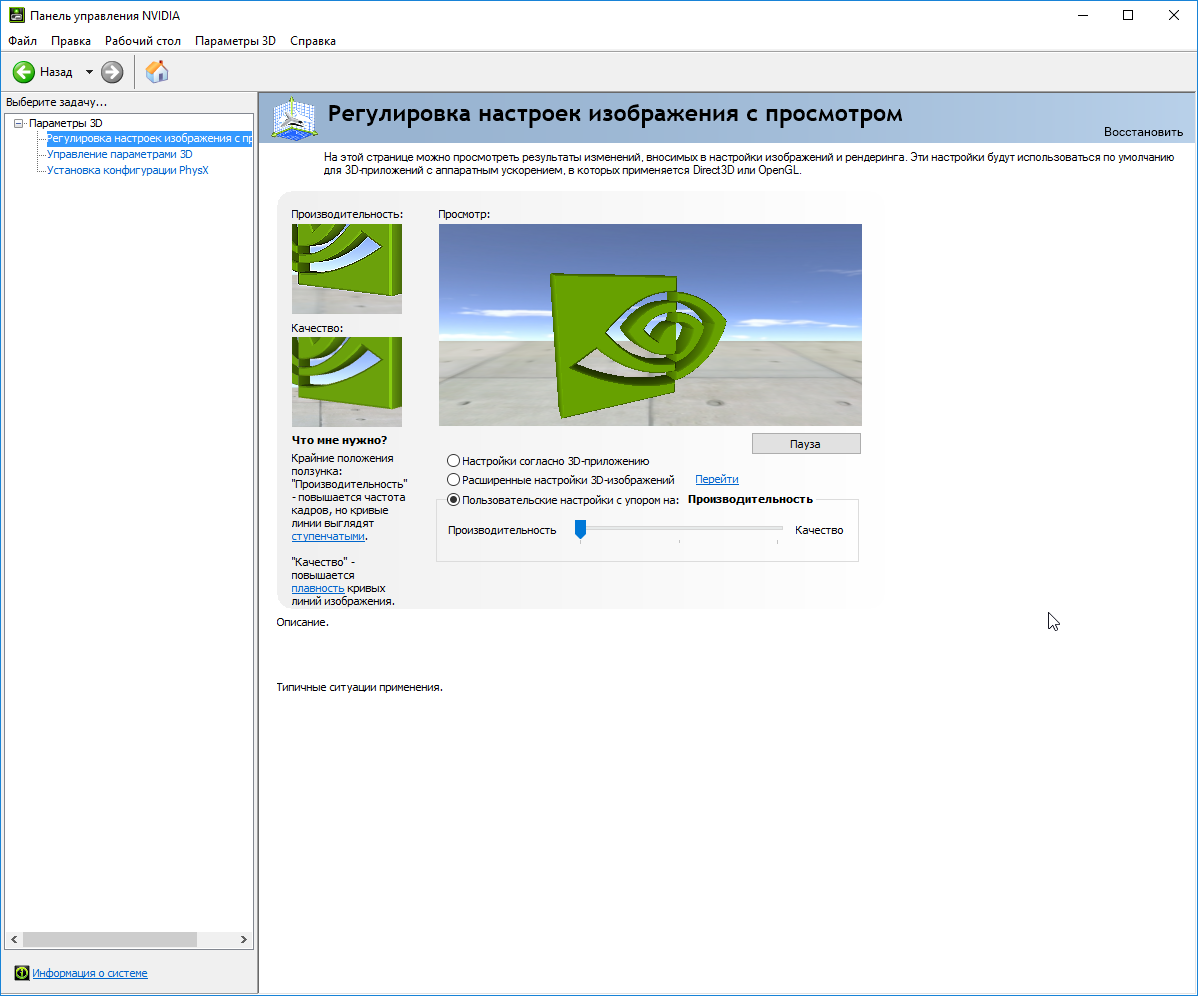Click the sidebar scrollbar right arrow
This screenshot has width=1198, height=996.
pos(244,939)
